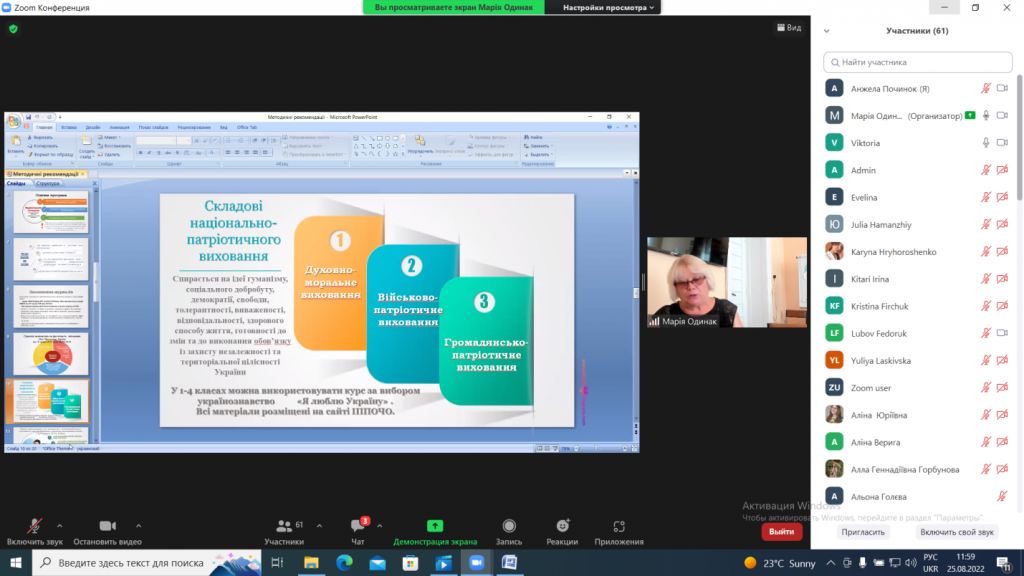Click taskbar search box Введите здесь текст
Image resolution: width=1024 pixels, height=576 pixels.
tap(146, 562)
